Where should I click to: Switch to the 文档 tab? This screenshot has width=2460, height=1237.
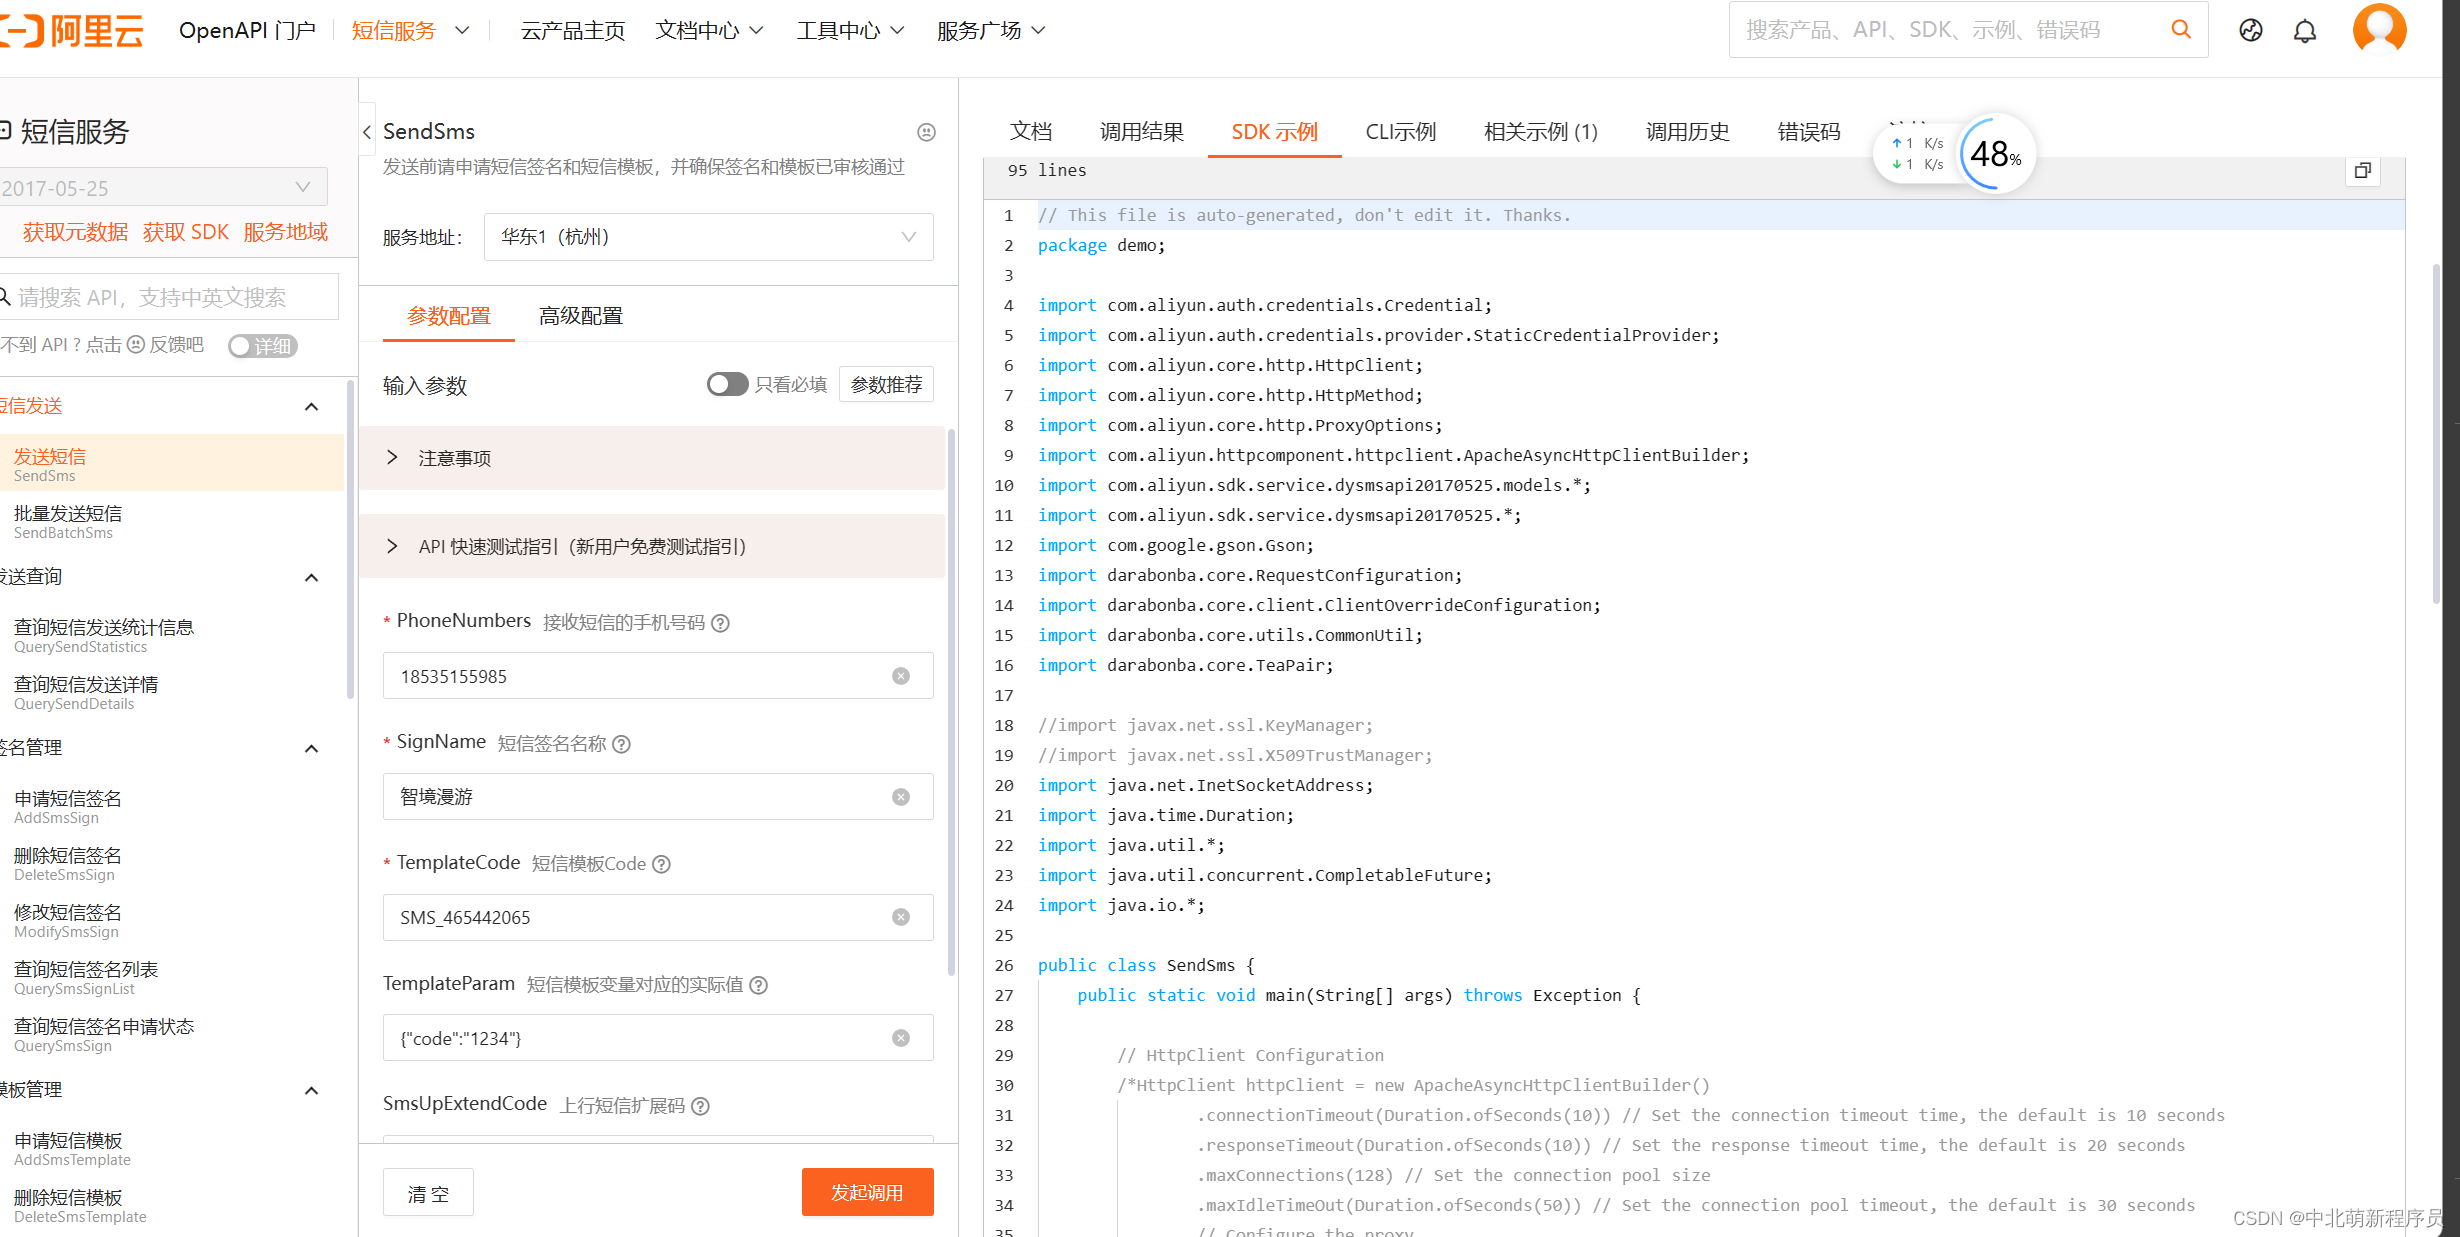[x=1031, y=132]
